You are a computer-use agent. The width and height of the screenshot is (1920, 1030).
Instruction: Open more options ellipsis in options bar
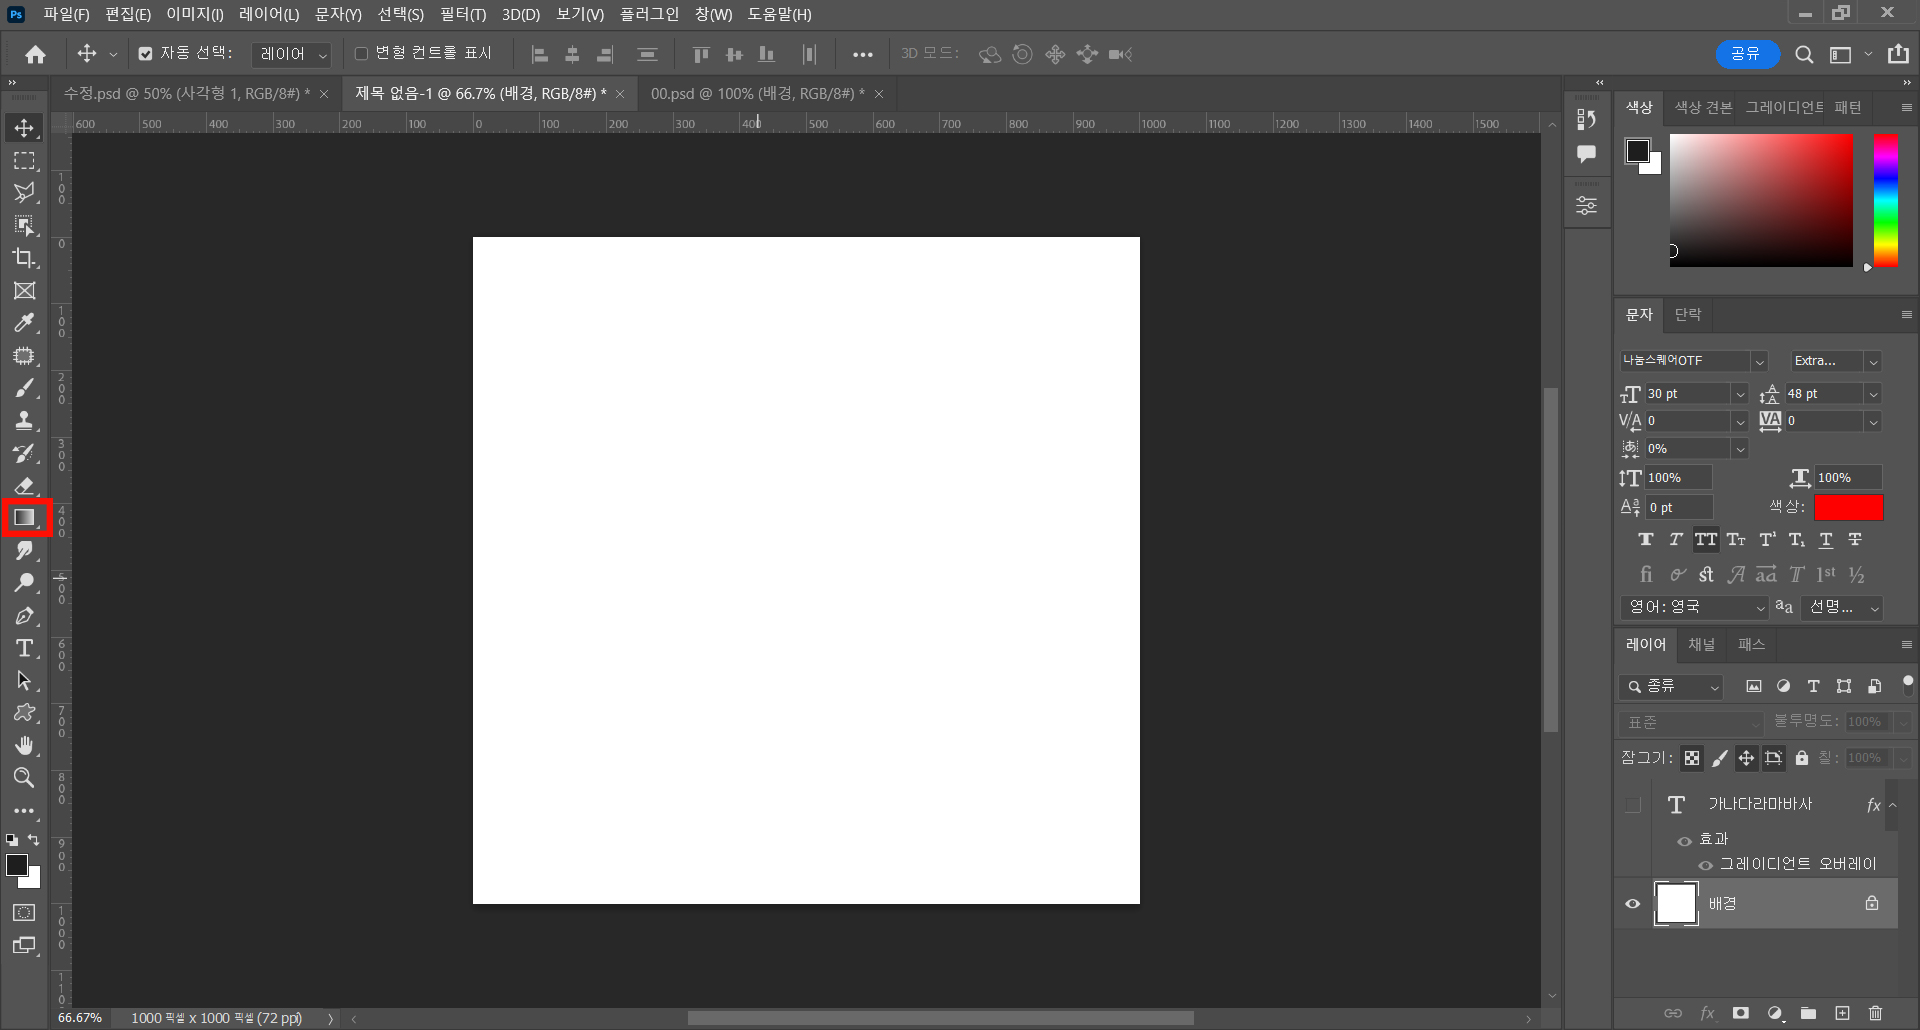click(862, 55)
